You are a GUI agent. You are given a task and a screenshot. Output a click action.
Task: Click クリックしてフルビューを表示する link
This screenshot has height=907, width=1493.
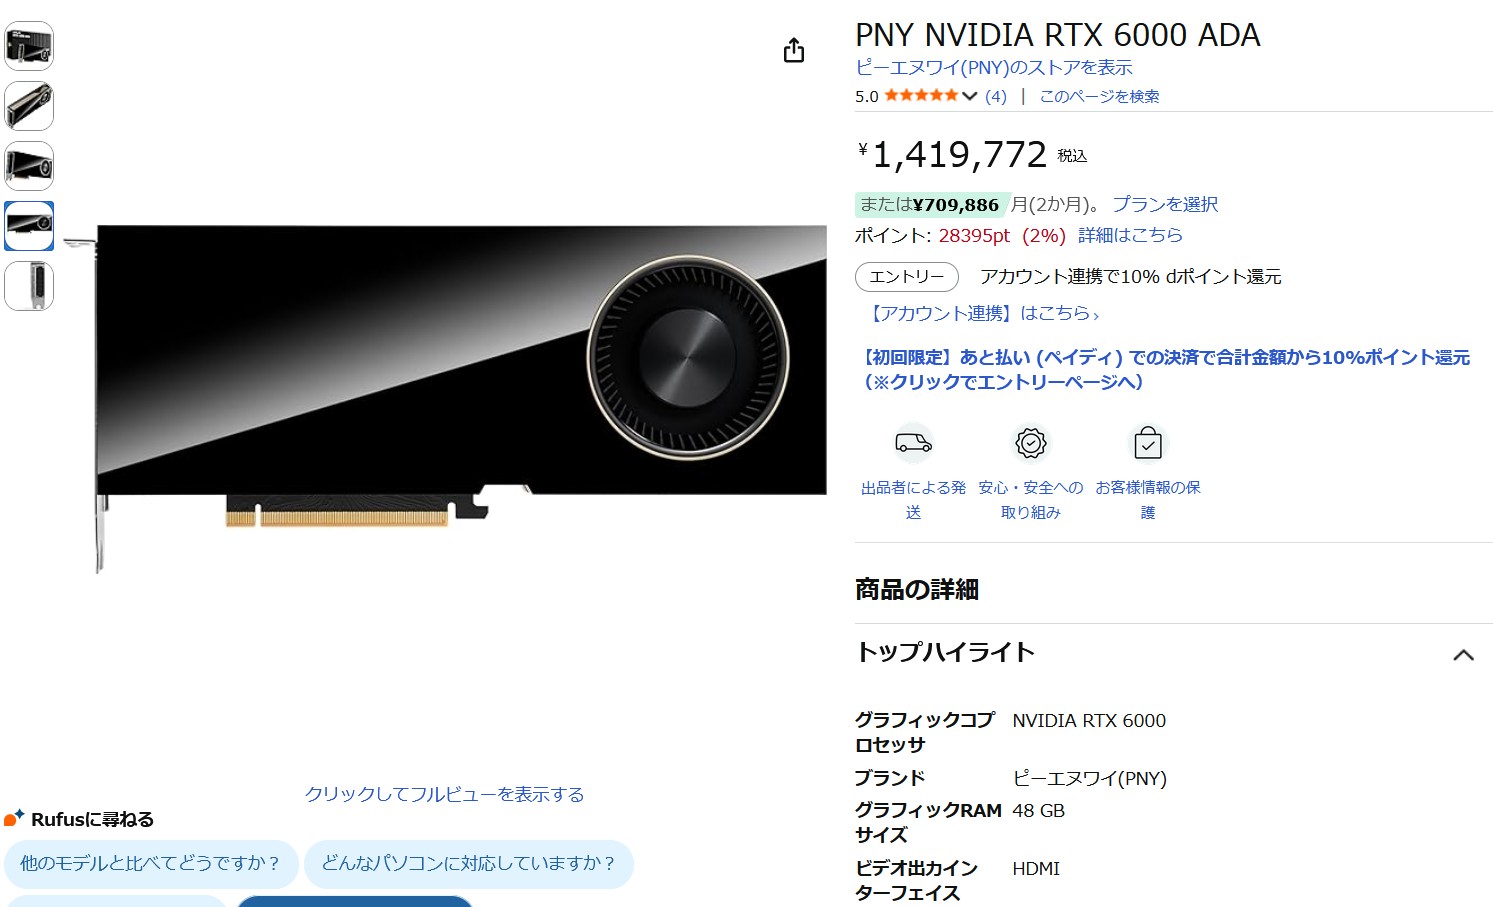point(444,794)
